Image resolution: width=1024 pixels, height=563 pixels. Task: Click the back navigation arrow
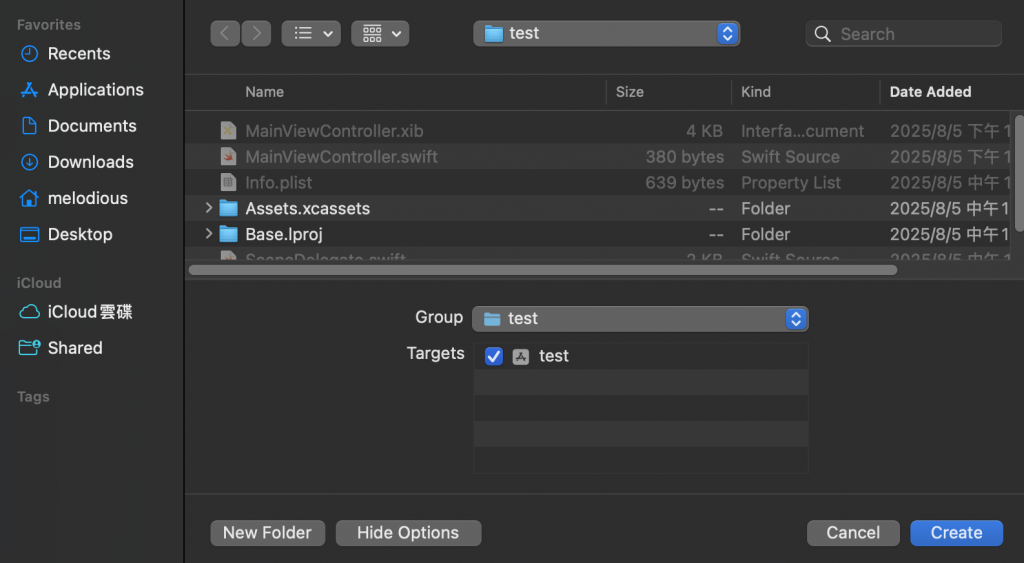224,33
